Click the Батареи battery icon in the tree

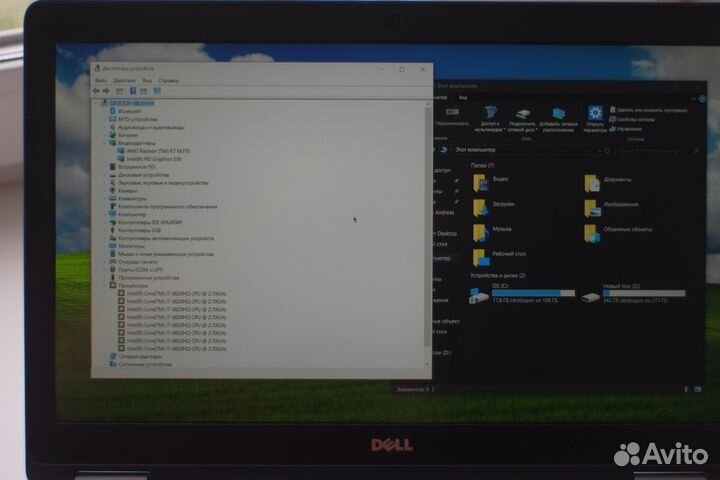click(112, 135)
